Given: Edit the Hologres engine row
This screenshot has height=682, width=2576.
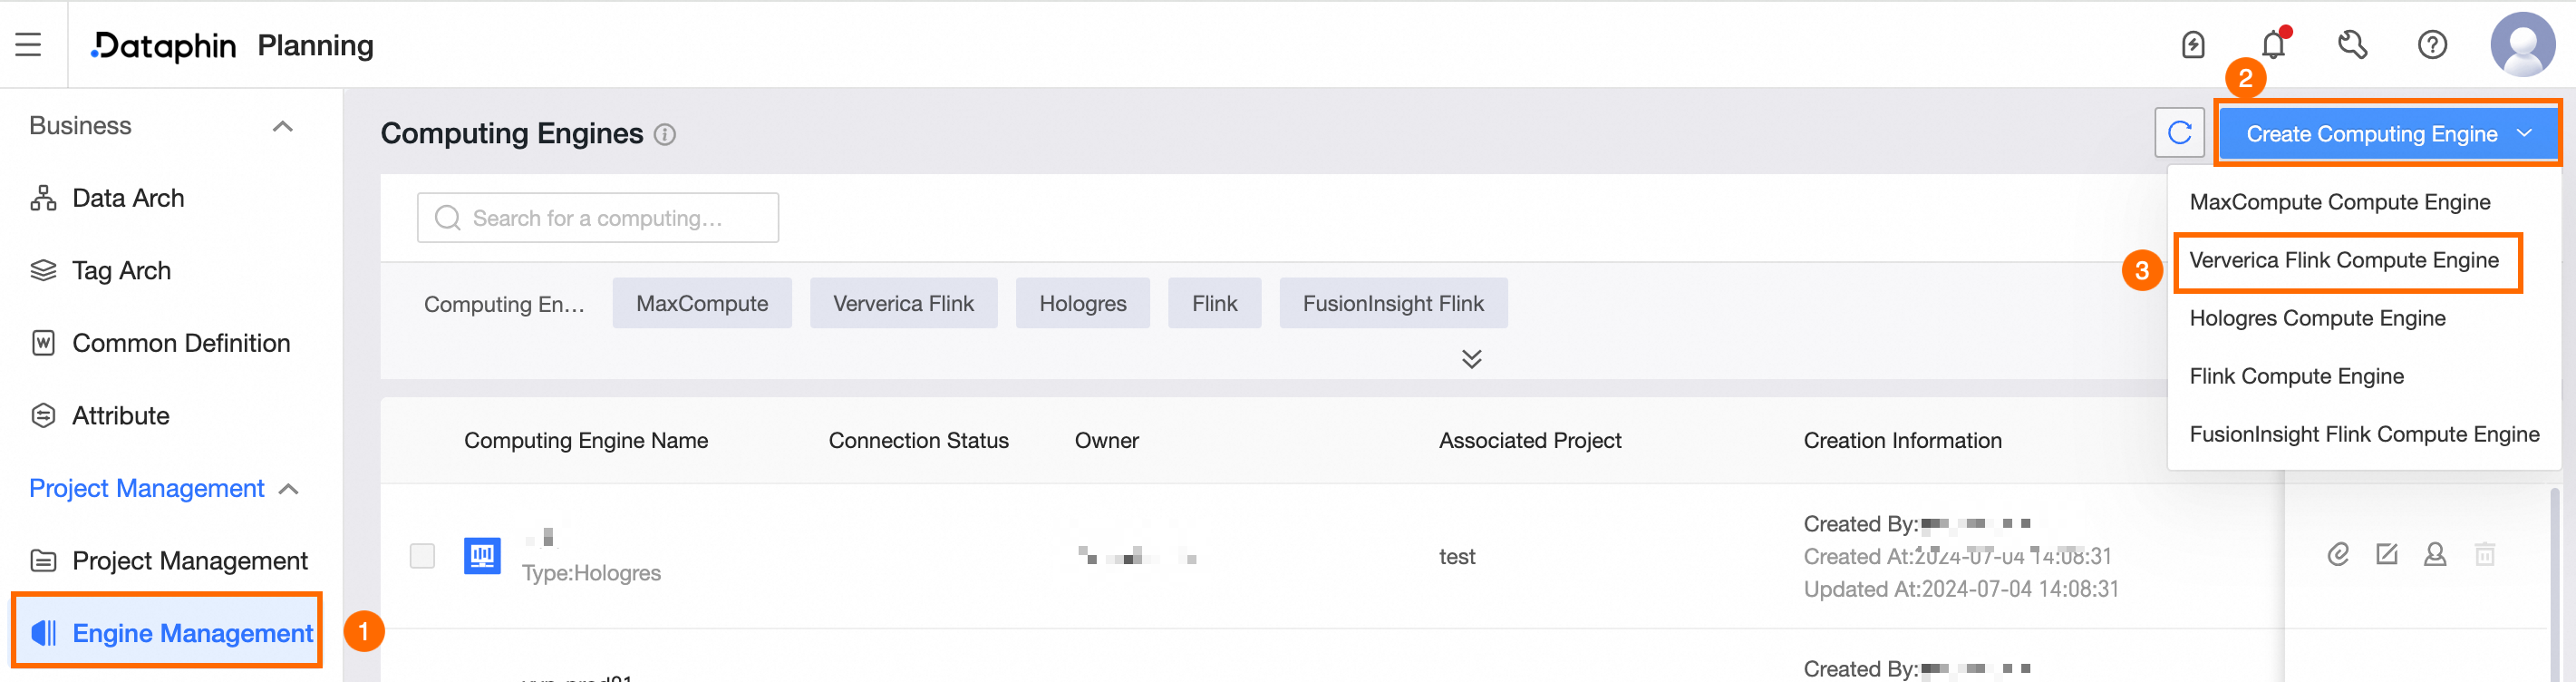Looking at the screenshot, I should [2387, 554].
